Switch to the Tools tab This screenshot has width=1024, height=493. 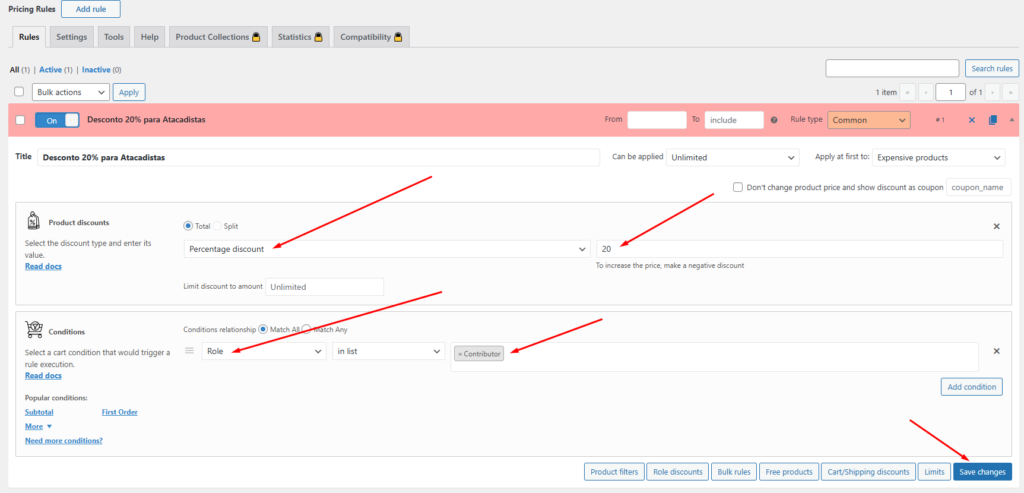point(114,37)
